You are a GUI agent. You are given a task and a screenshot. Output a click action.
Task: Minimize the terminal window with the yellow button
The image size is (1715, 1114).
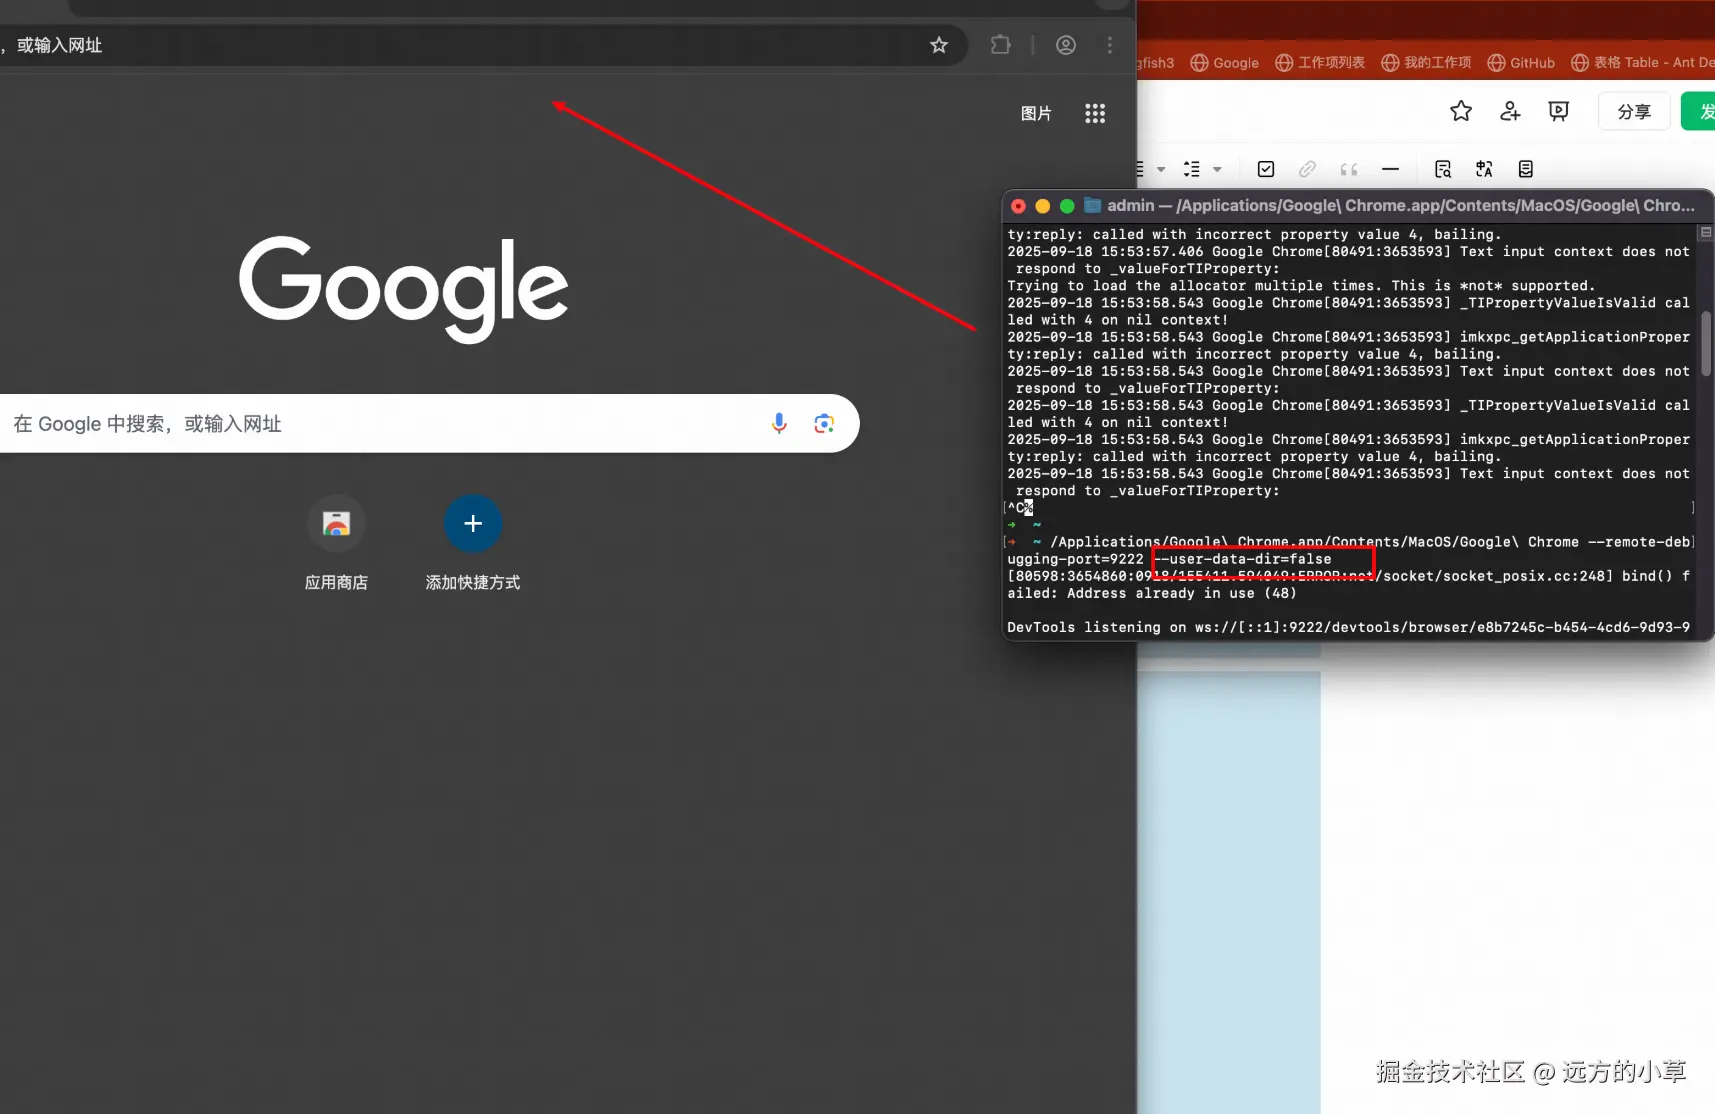point(1043,206)
